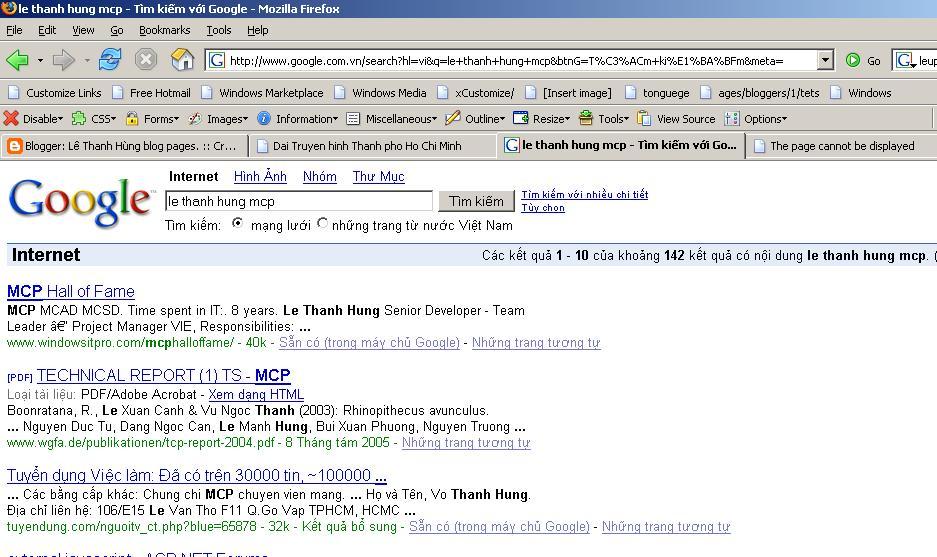Open the 'MCP Hall of Fame' result
Screen dimensions: 937x557
click(x=71, y=291)
